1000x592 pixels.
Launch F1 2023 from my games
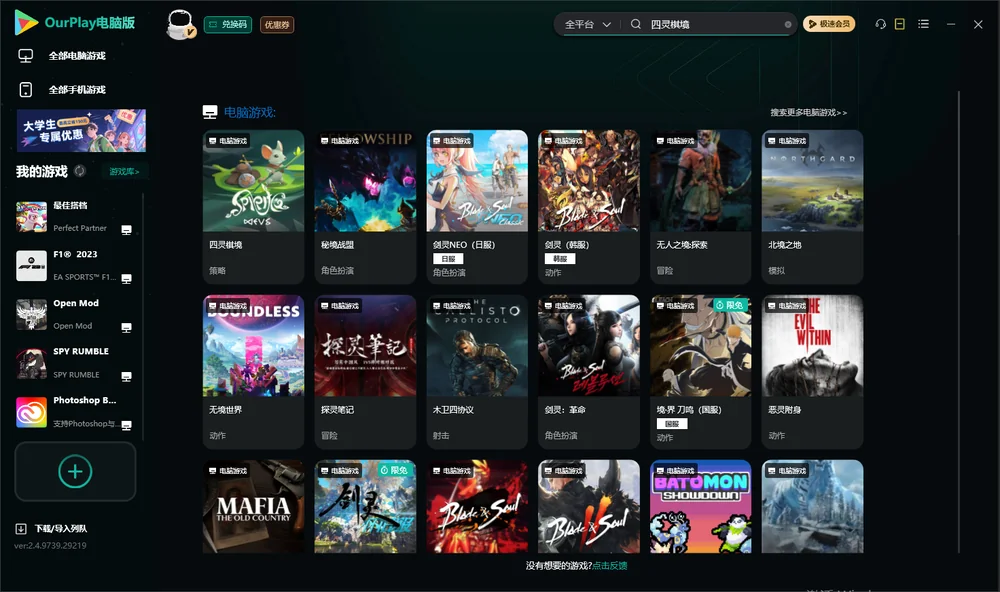74,265
